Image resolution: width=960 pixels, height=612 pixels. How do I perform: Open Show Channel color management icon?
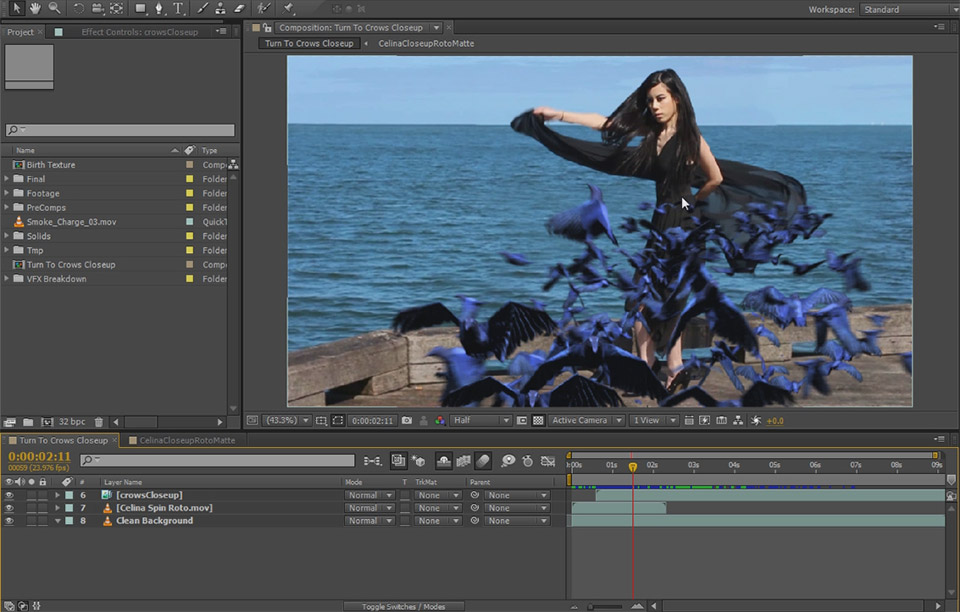pyautogui.click(x=440, y=420)
